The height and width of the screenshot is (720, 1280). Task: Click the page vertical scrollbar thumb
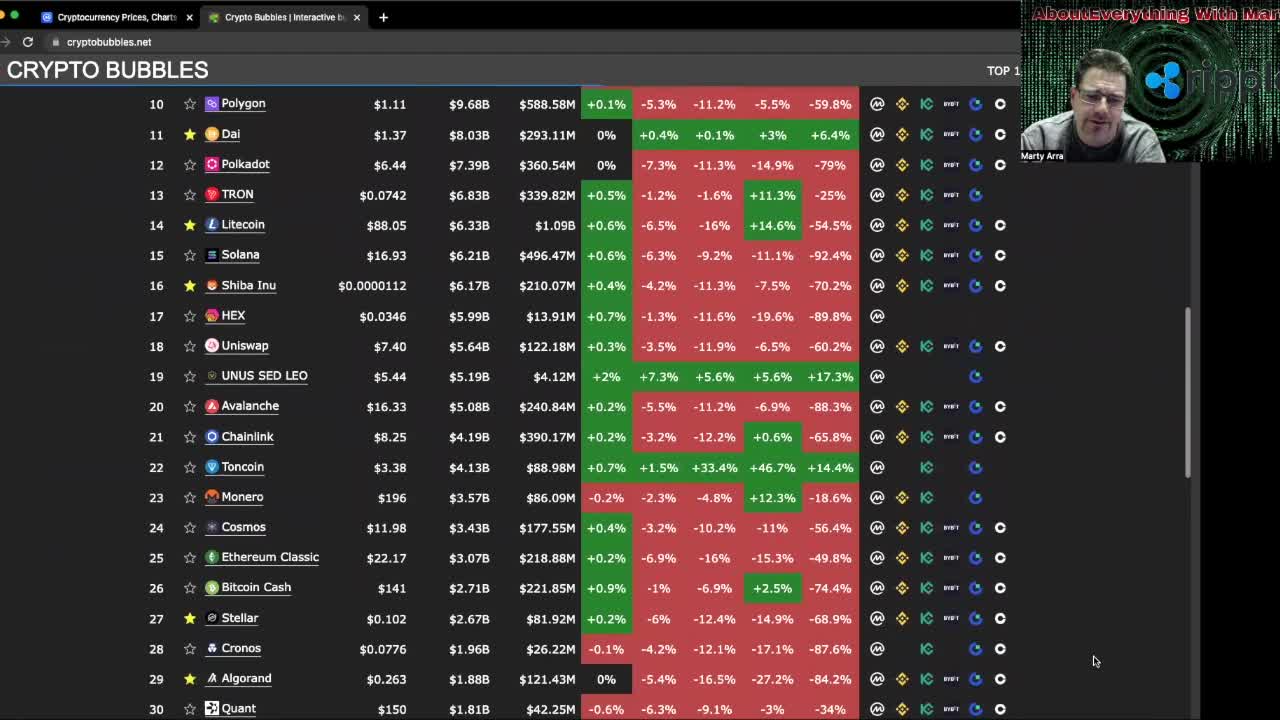click(x=1188, y=392)
